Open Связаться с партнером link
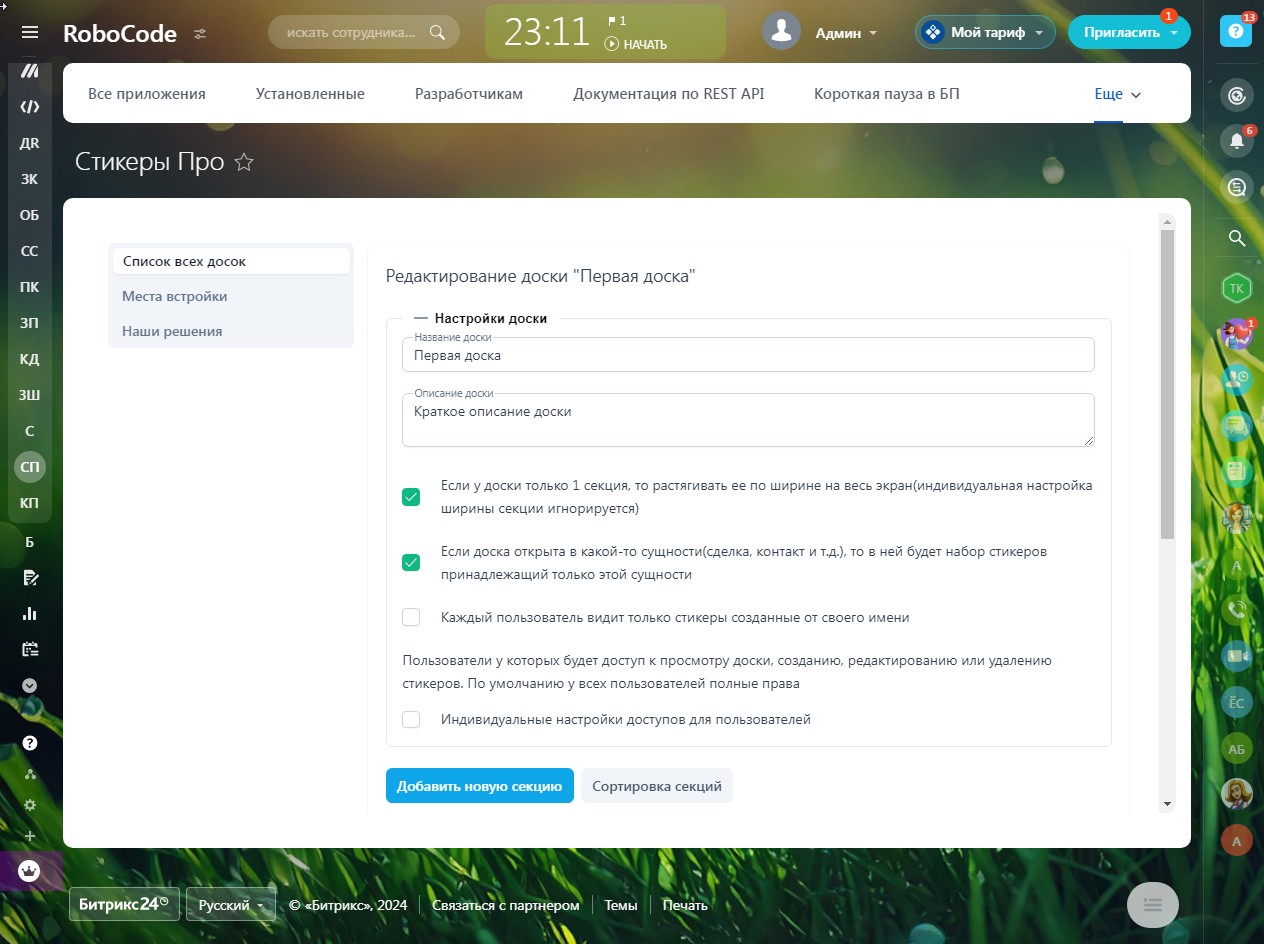This screenshot has width=1264, height=944. 506,905
